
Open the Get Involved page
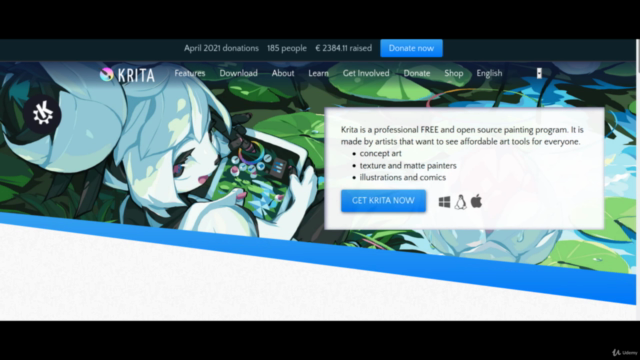366,73
